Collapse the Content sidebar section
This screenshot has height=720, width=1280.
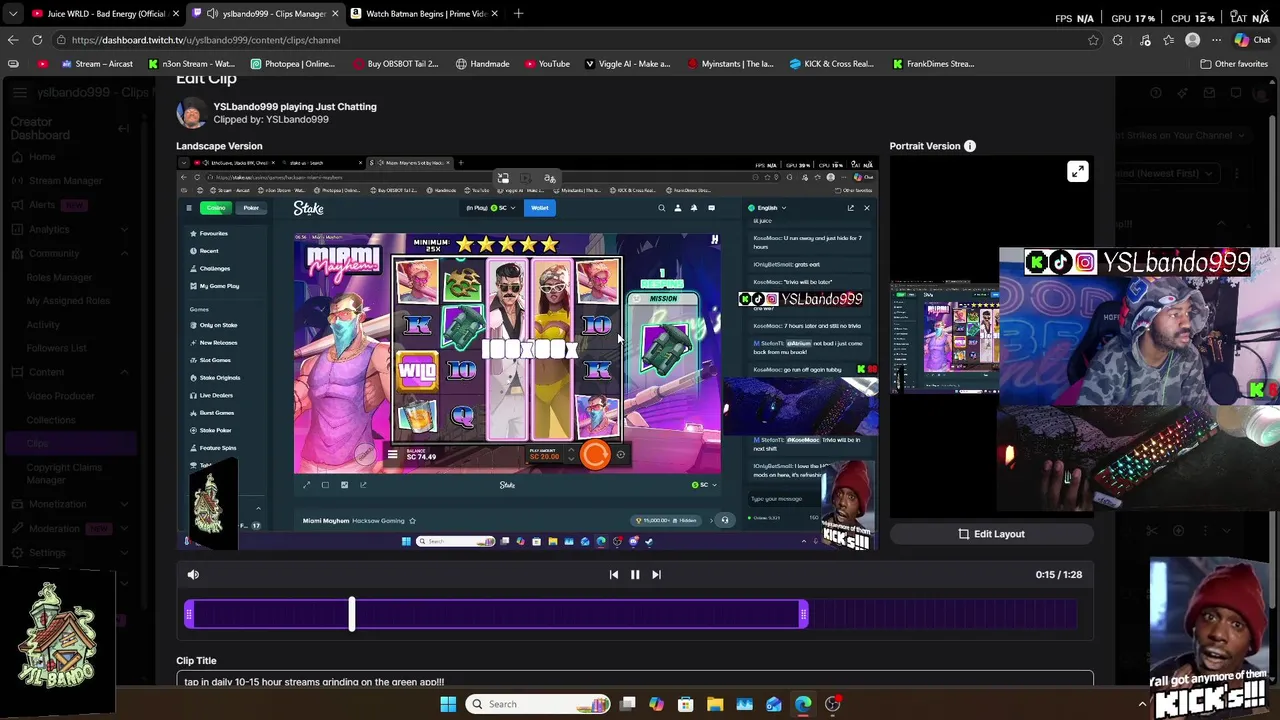pyautogui.click(x=124, y=372)
